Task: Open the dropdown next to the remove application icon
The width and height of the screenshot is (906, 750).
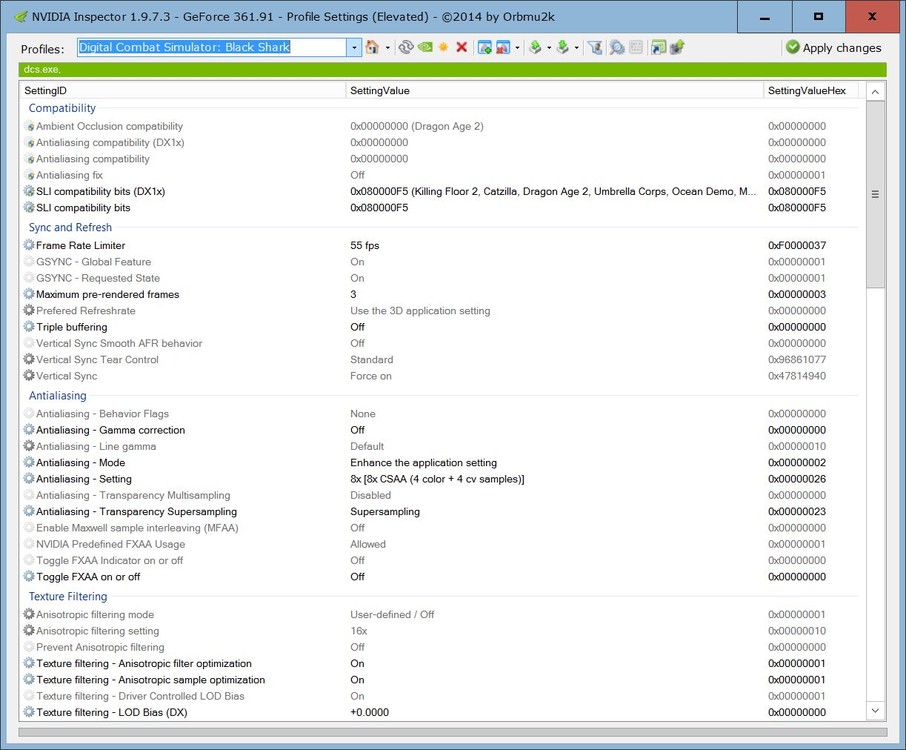Action: click(517, 48)
